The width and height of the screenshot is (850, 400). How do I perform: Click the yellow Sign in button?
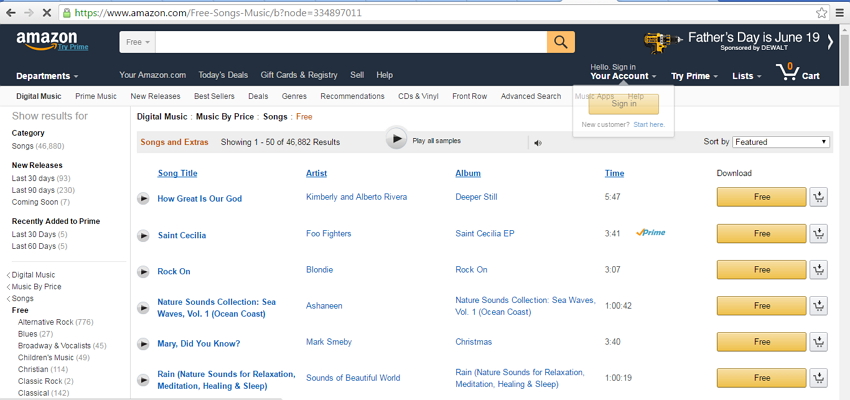click(x=623, y=104)
